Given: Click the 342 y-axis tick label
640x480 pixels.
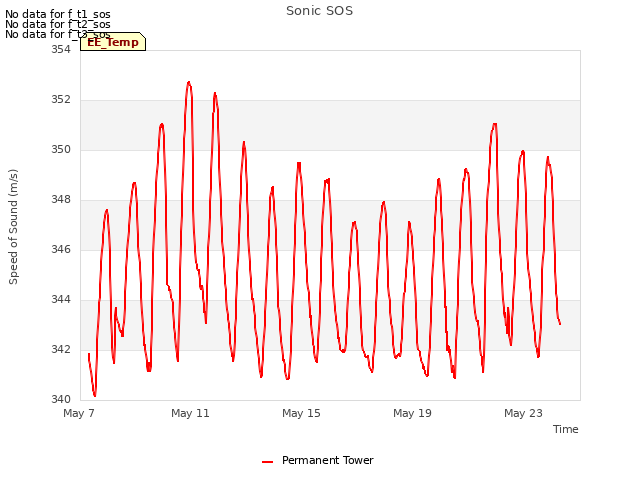Looking at the screenshot, I should (x=61, y=349).
